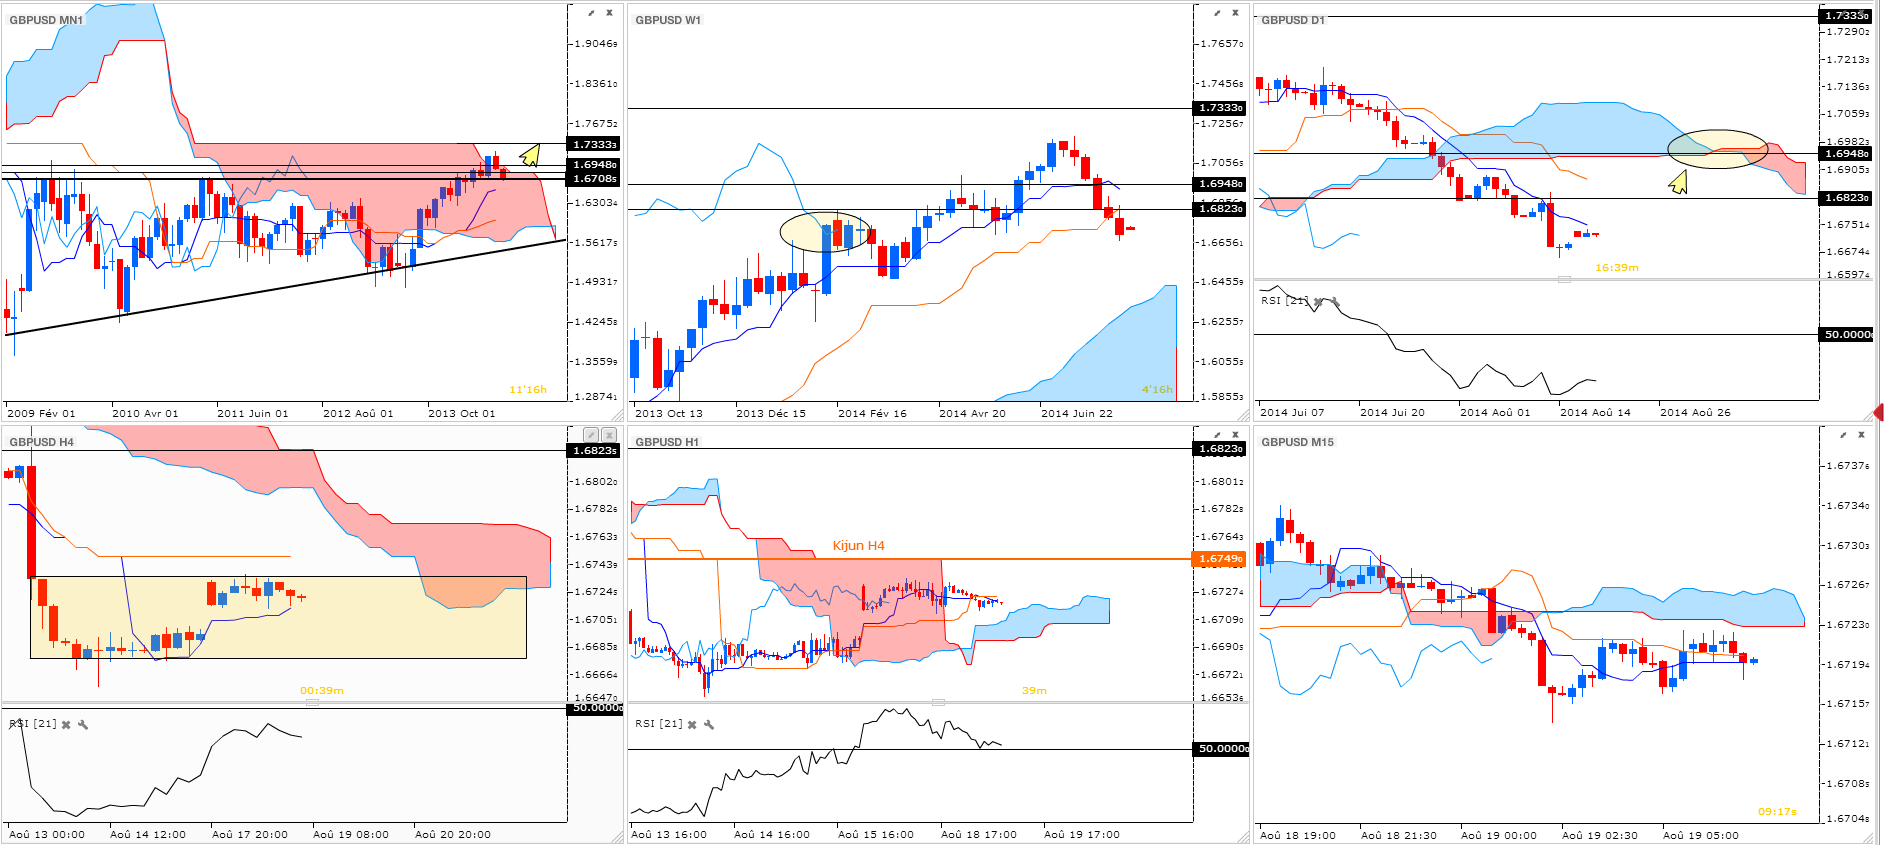Click the pin icon of the GBPUSD H4 chart

(x=591, y=435)
